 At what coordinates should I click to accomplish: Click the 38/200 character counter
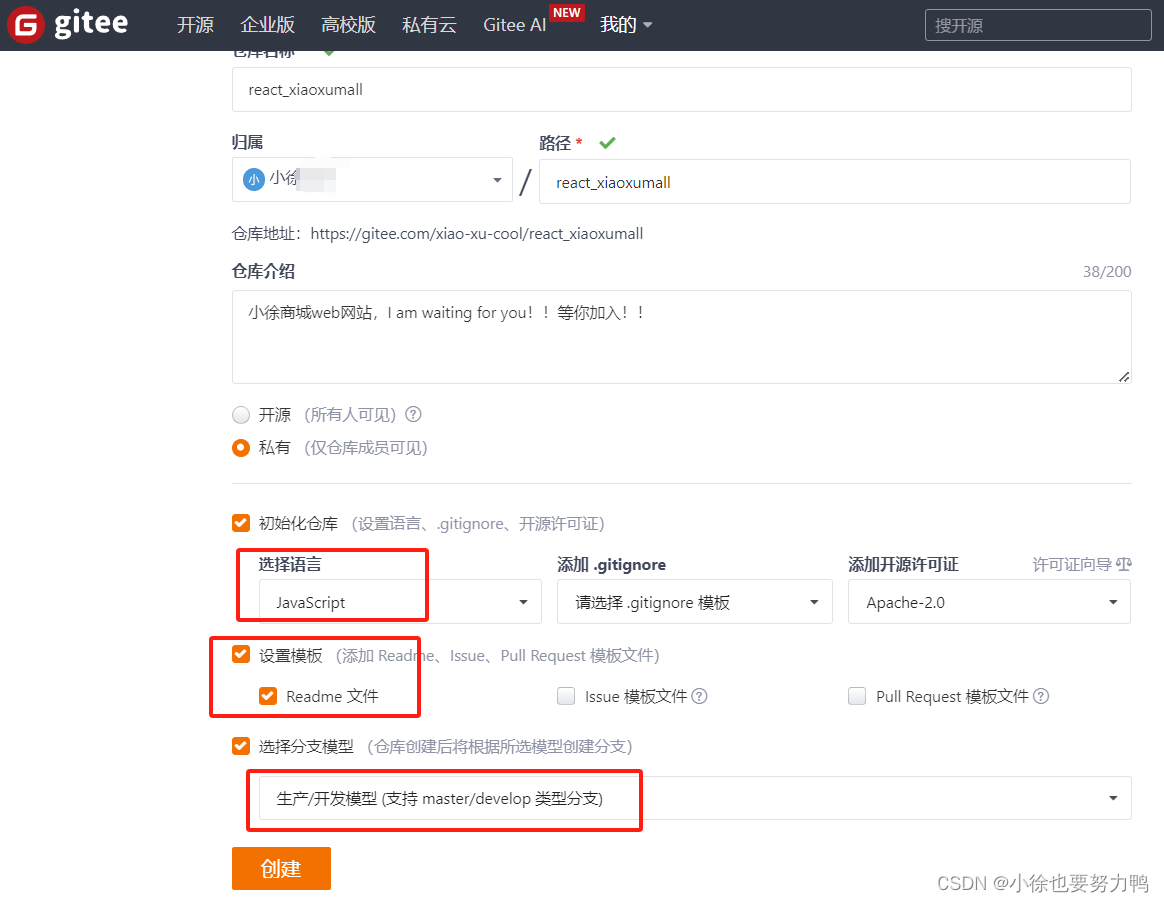(x=1107, y=272)
